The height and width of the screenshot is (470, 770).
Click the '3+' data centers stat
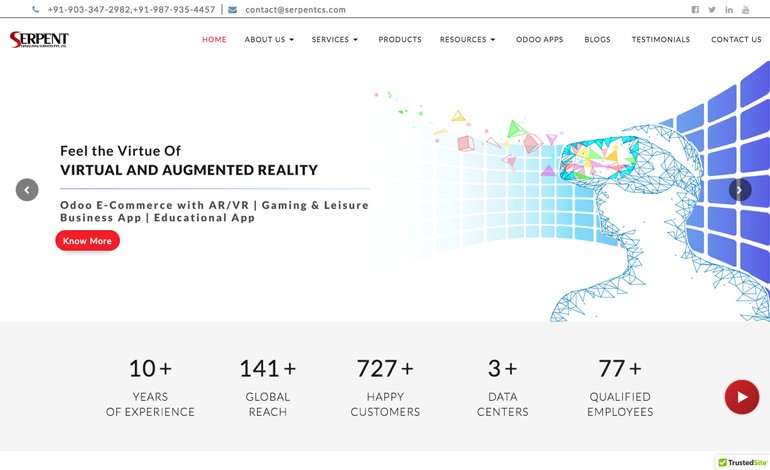[502, 368]
